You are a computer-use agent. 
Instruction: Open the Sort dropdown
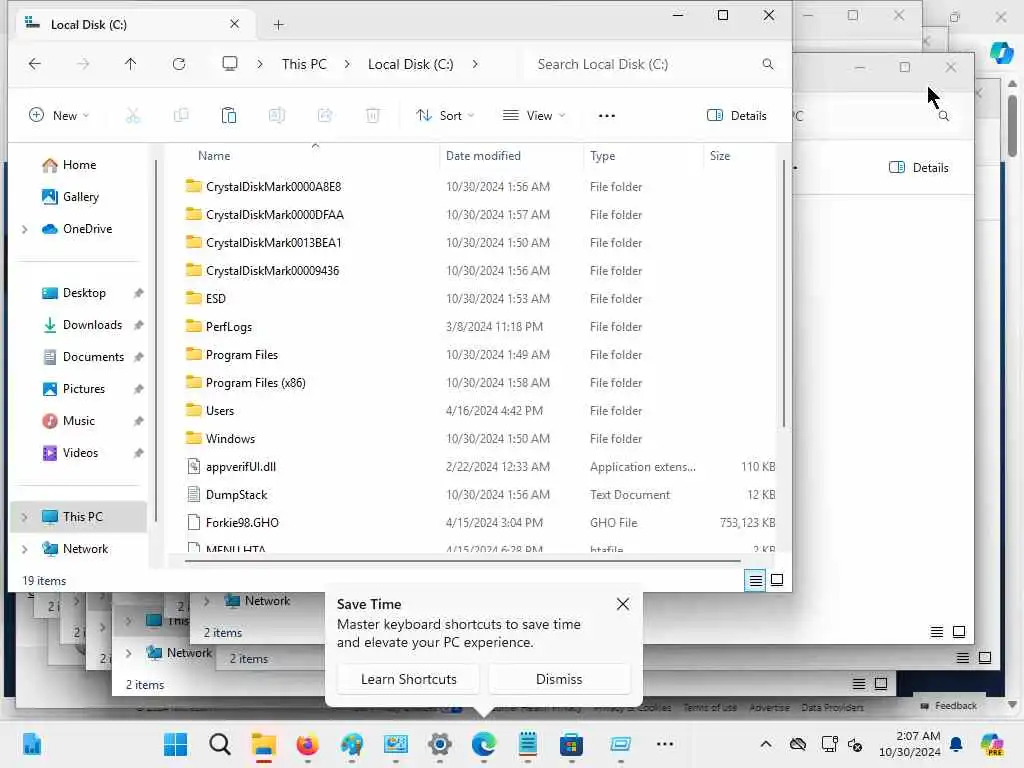(445, 116)
